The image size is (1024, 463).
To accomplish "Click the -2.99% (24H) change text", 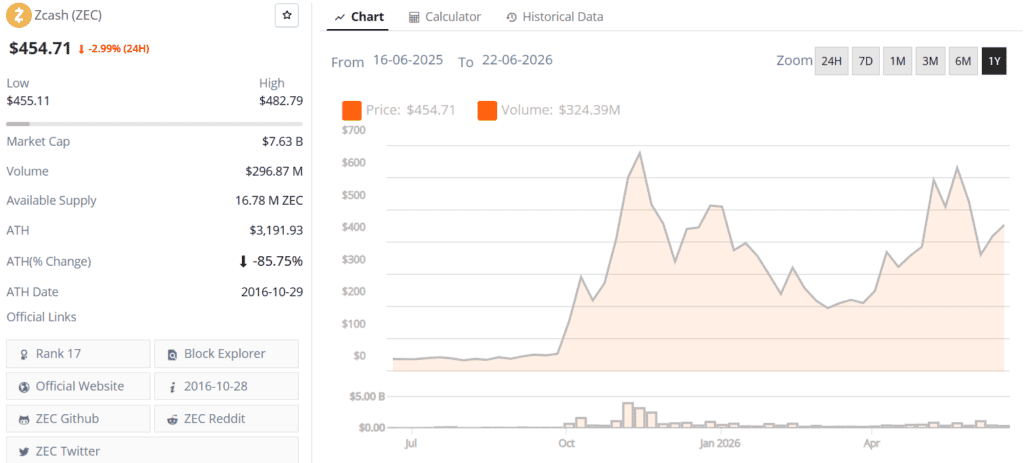I will coord(119,49).
